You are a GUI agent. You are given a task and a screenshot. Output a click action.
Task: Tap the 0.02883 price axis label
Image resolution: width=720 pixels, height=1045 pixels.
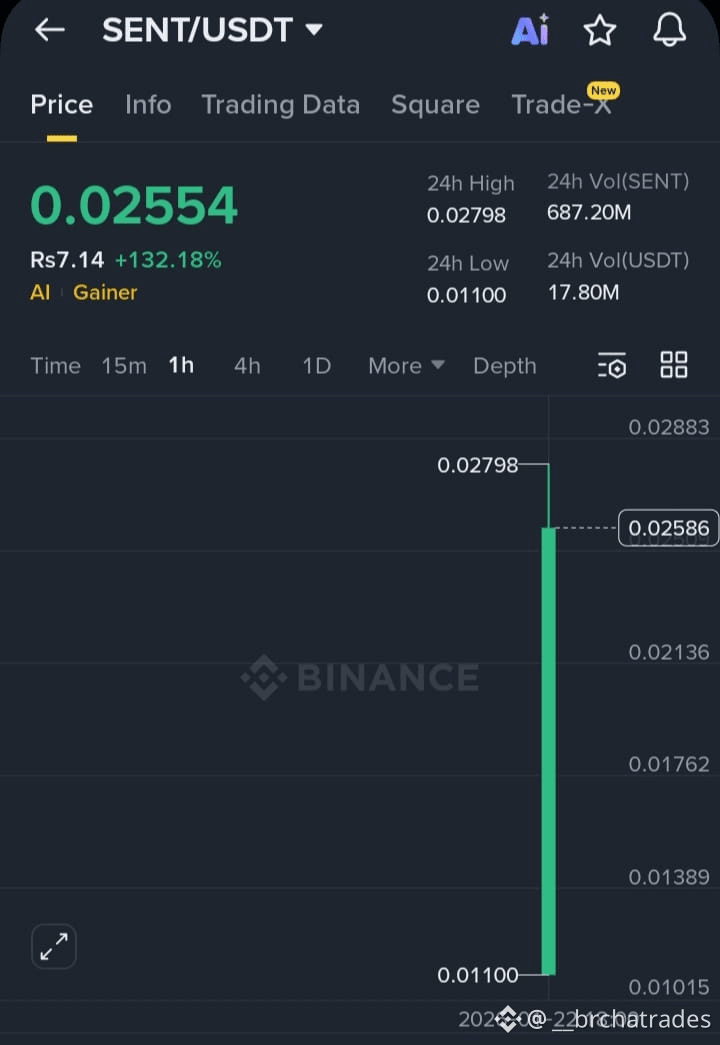(x=669, y=427)
